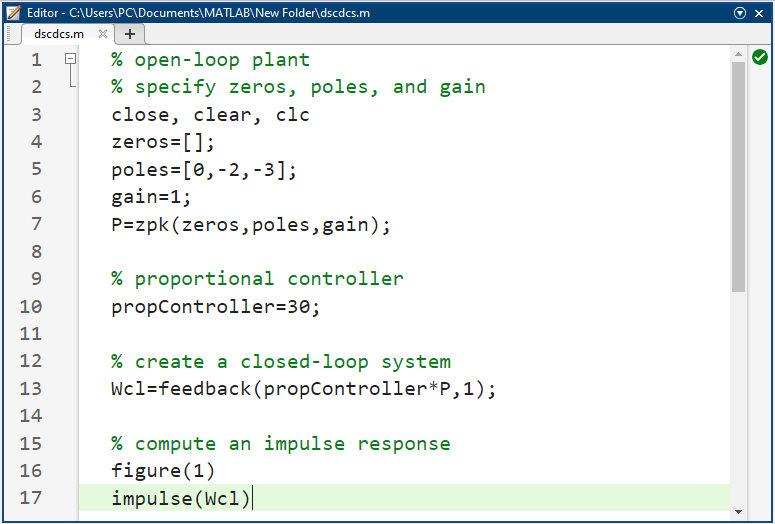The image size is (775, 524).
Task: Click line number 7 in the gutter
Action: tap(36, 224)
